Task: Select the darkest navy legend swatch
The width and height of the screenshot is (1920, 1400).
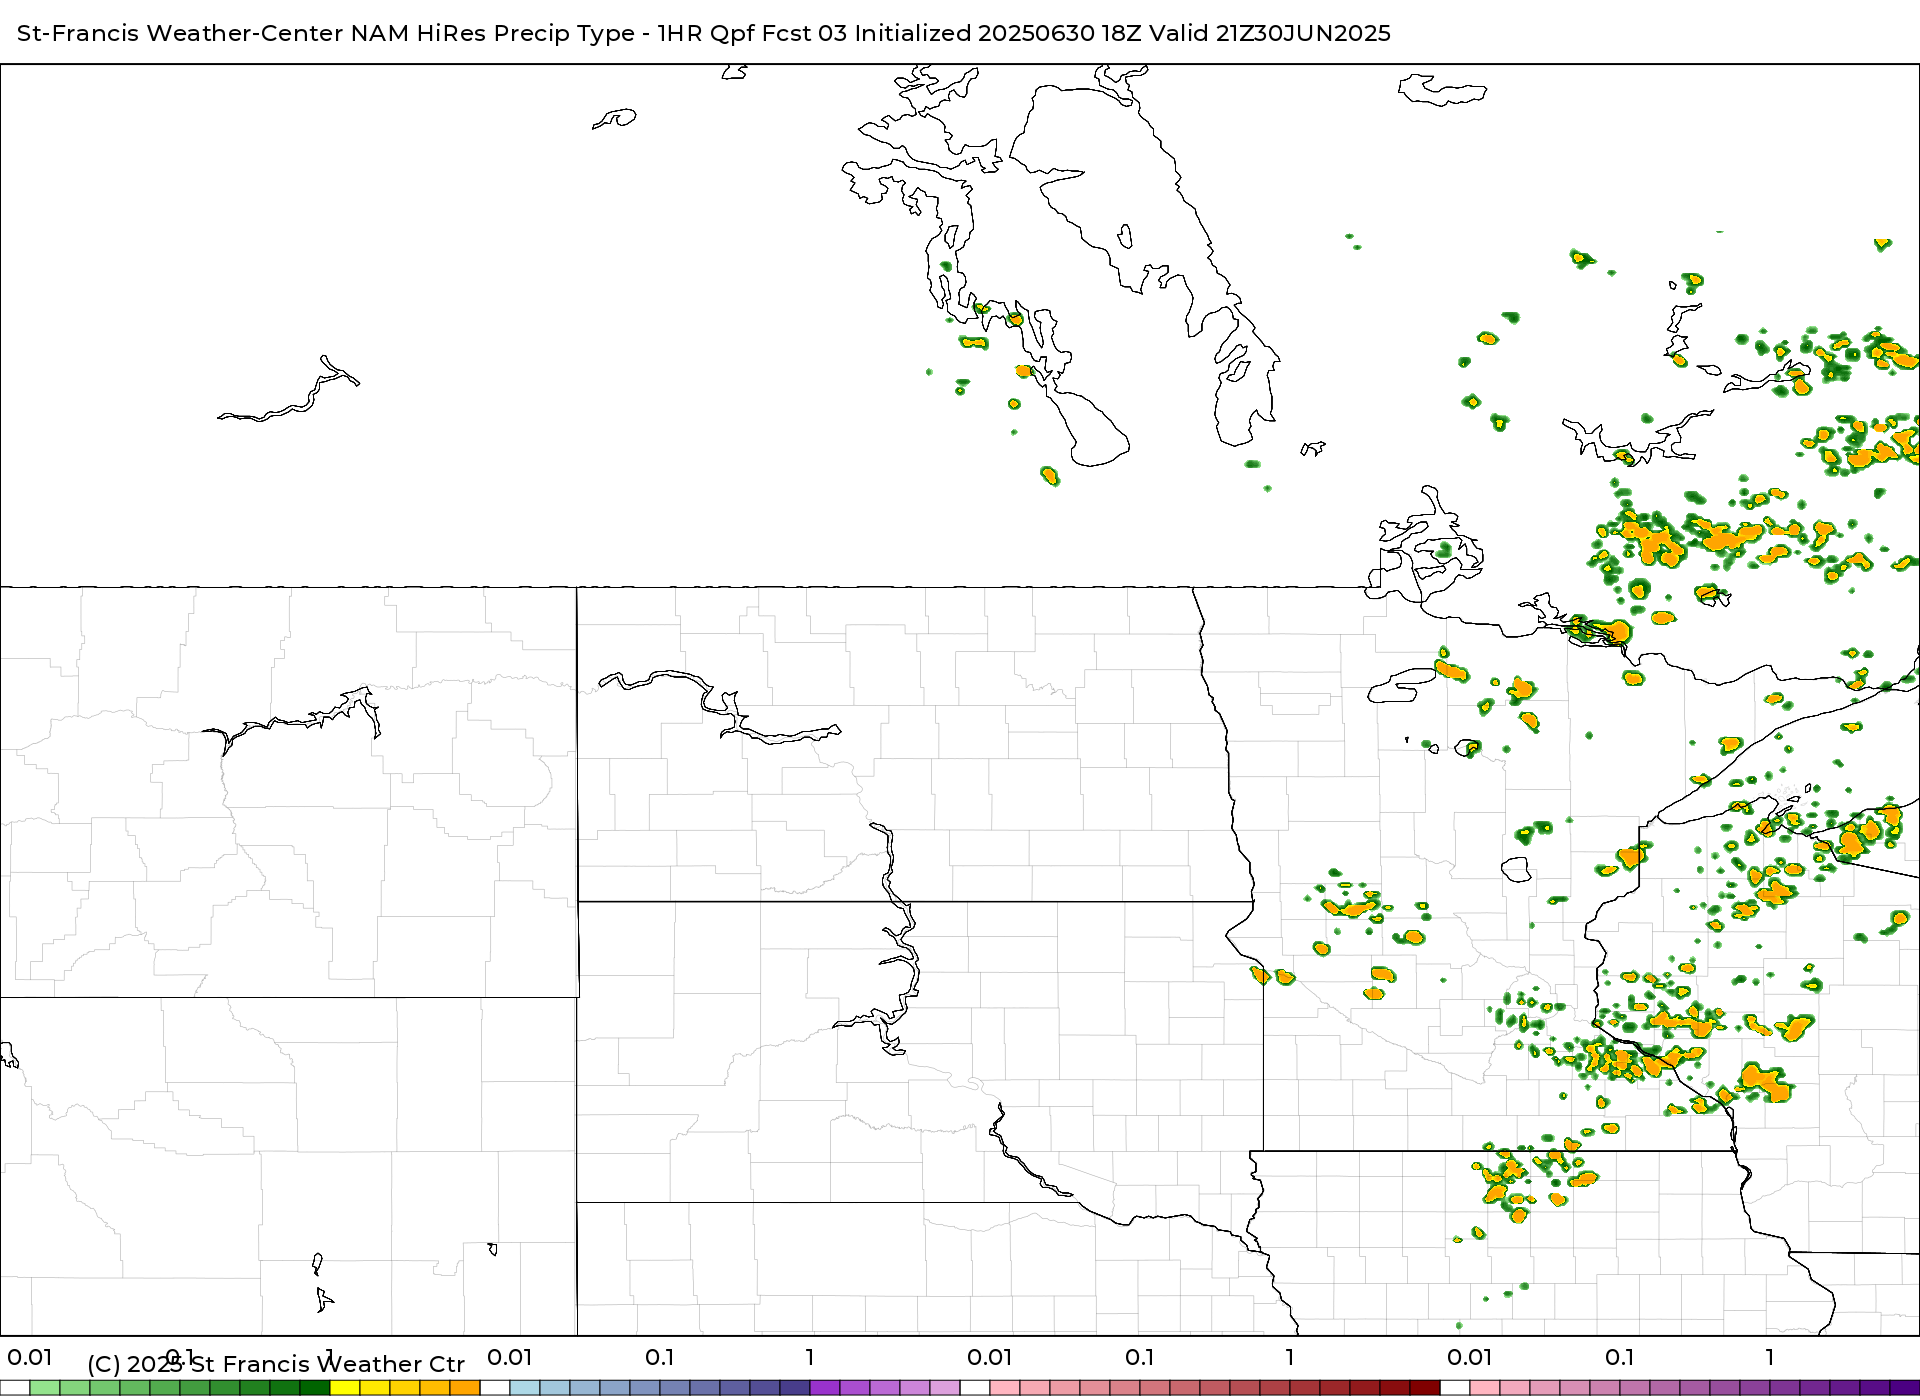Action: [795, 1388]
